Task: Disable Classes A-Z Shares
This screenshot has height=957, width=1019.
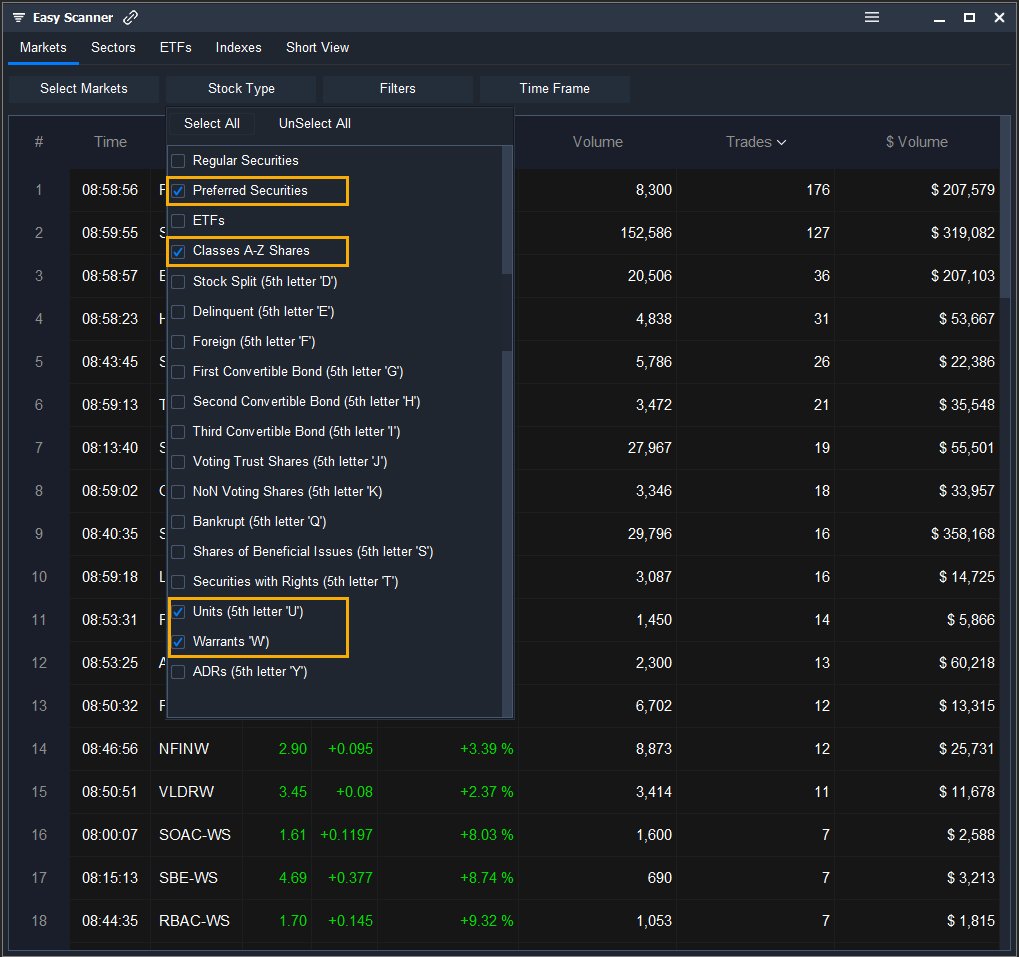Action: 178,251
